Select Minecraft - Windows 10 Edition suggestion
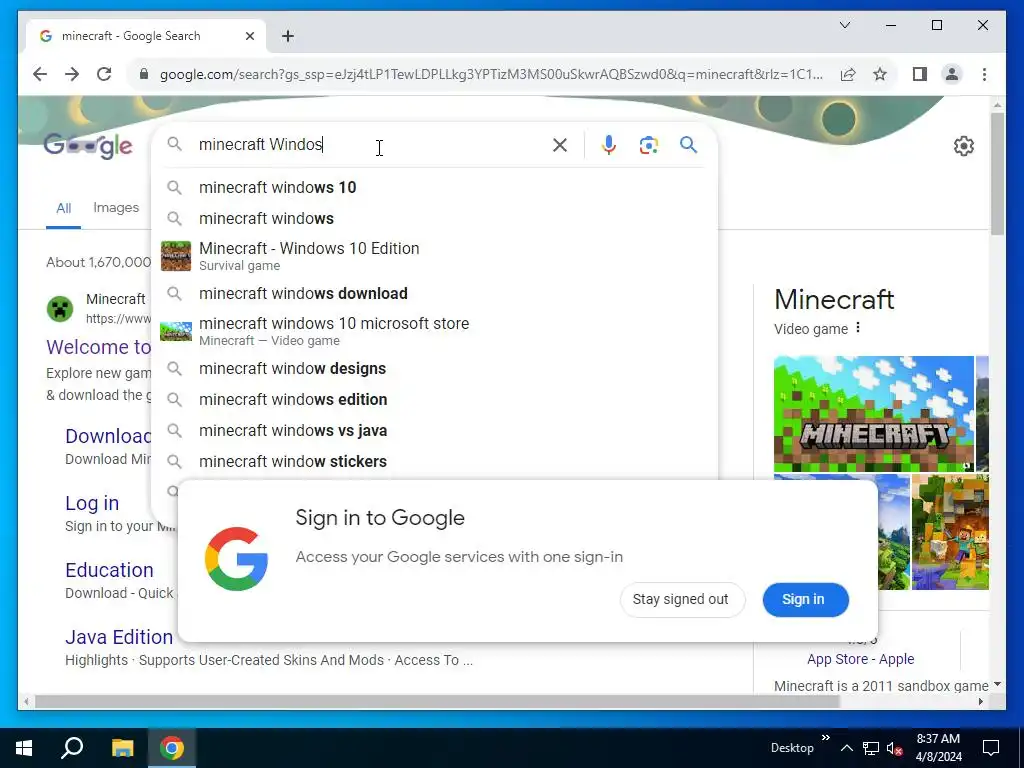Viewport: 1024px width, 768px height. click(434, 256)
